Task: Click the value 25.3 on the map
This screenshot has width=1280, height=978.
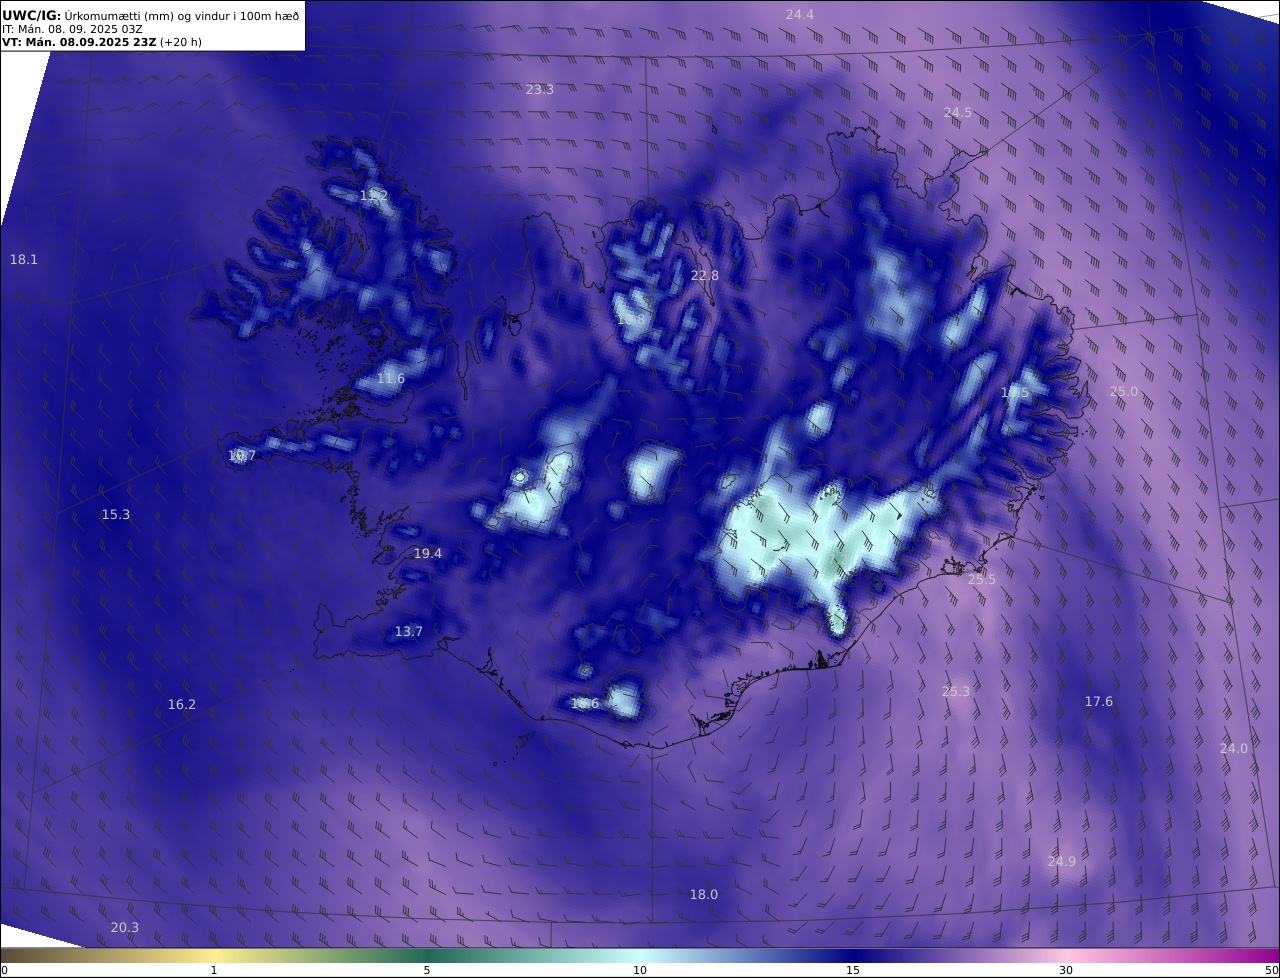Action: click(955, 691)
